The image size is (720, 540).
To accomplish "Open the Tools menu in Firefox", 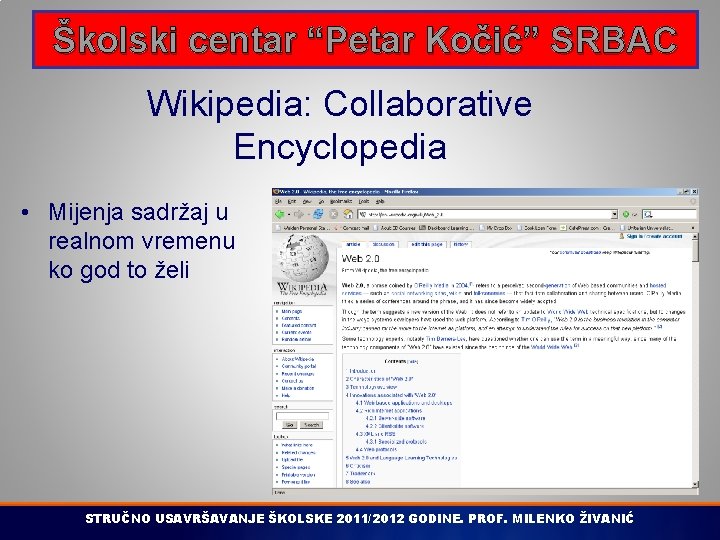I will [x=364, y=202].
